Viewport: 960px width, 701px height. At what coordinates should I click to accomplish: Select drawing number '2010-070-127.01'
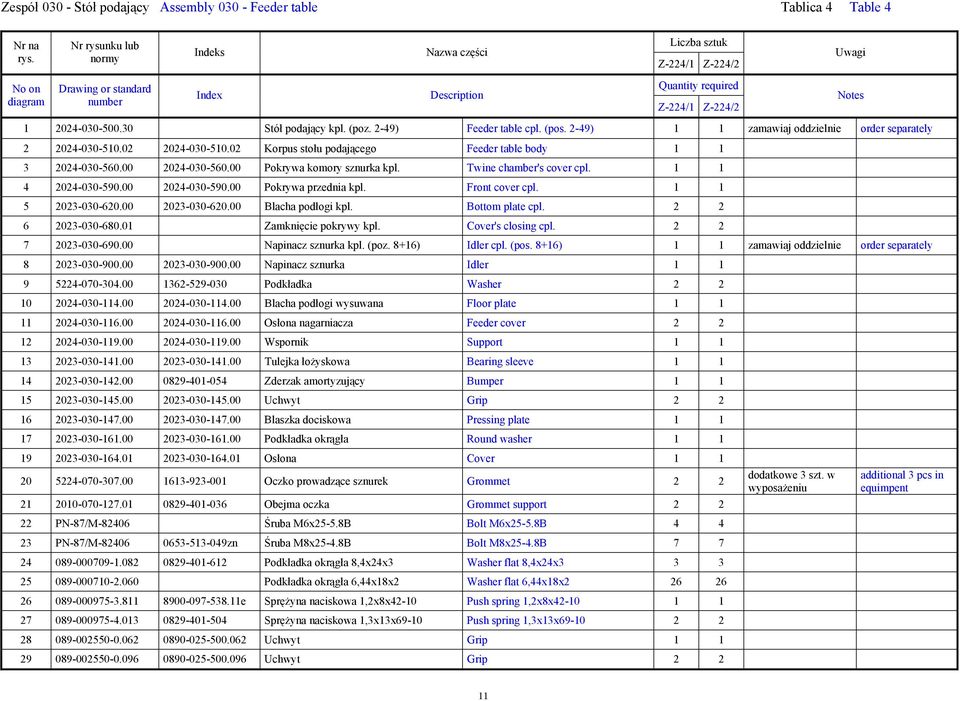94,504
